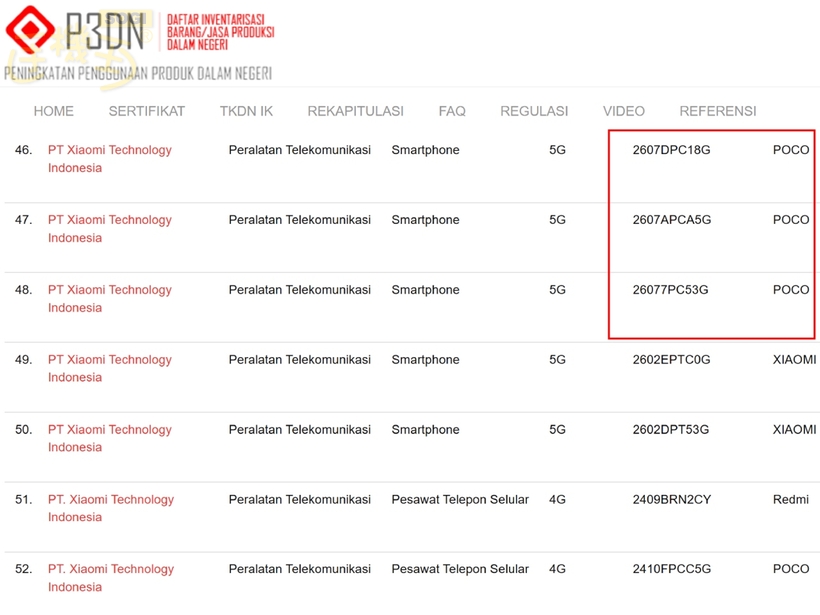
Task: Click PT Xiaomi Technology link in row 50
Action: pos(110,438)
